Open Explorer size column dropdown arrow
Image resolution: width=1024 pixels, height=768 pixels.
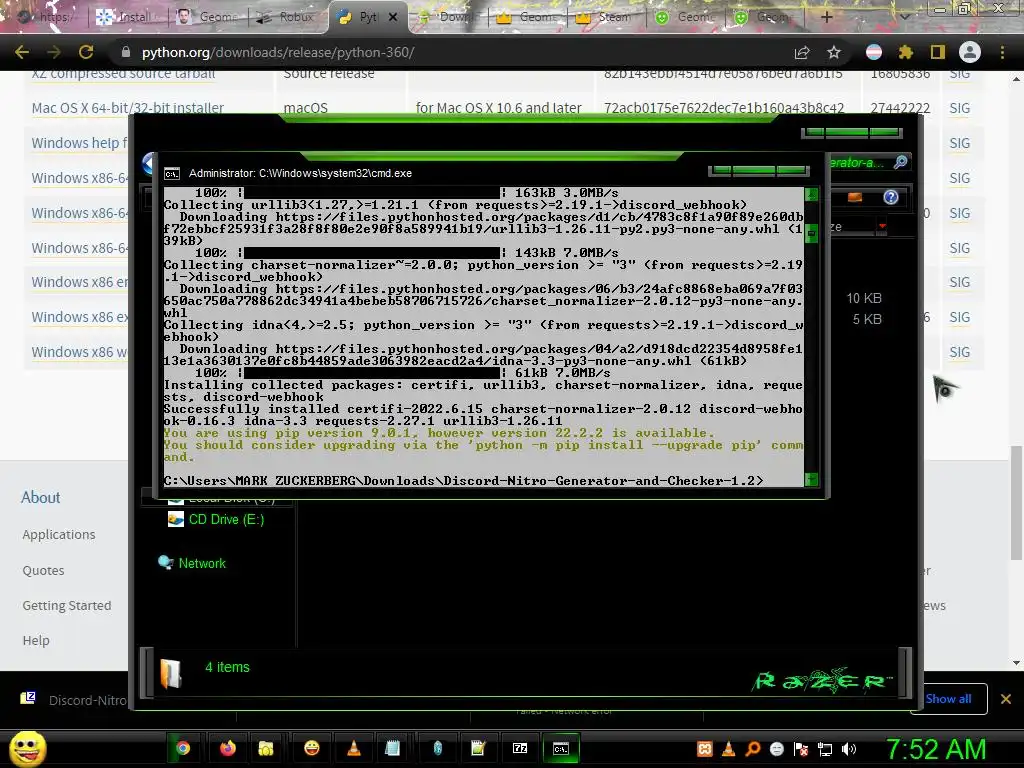coord(882,226)
